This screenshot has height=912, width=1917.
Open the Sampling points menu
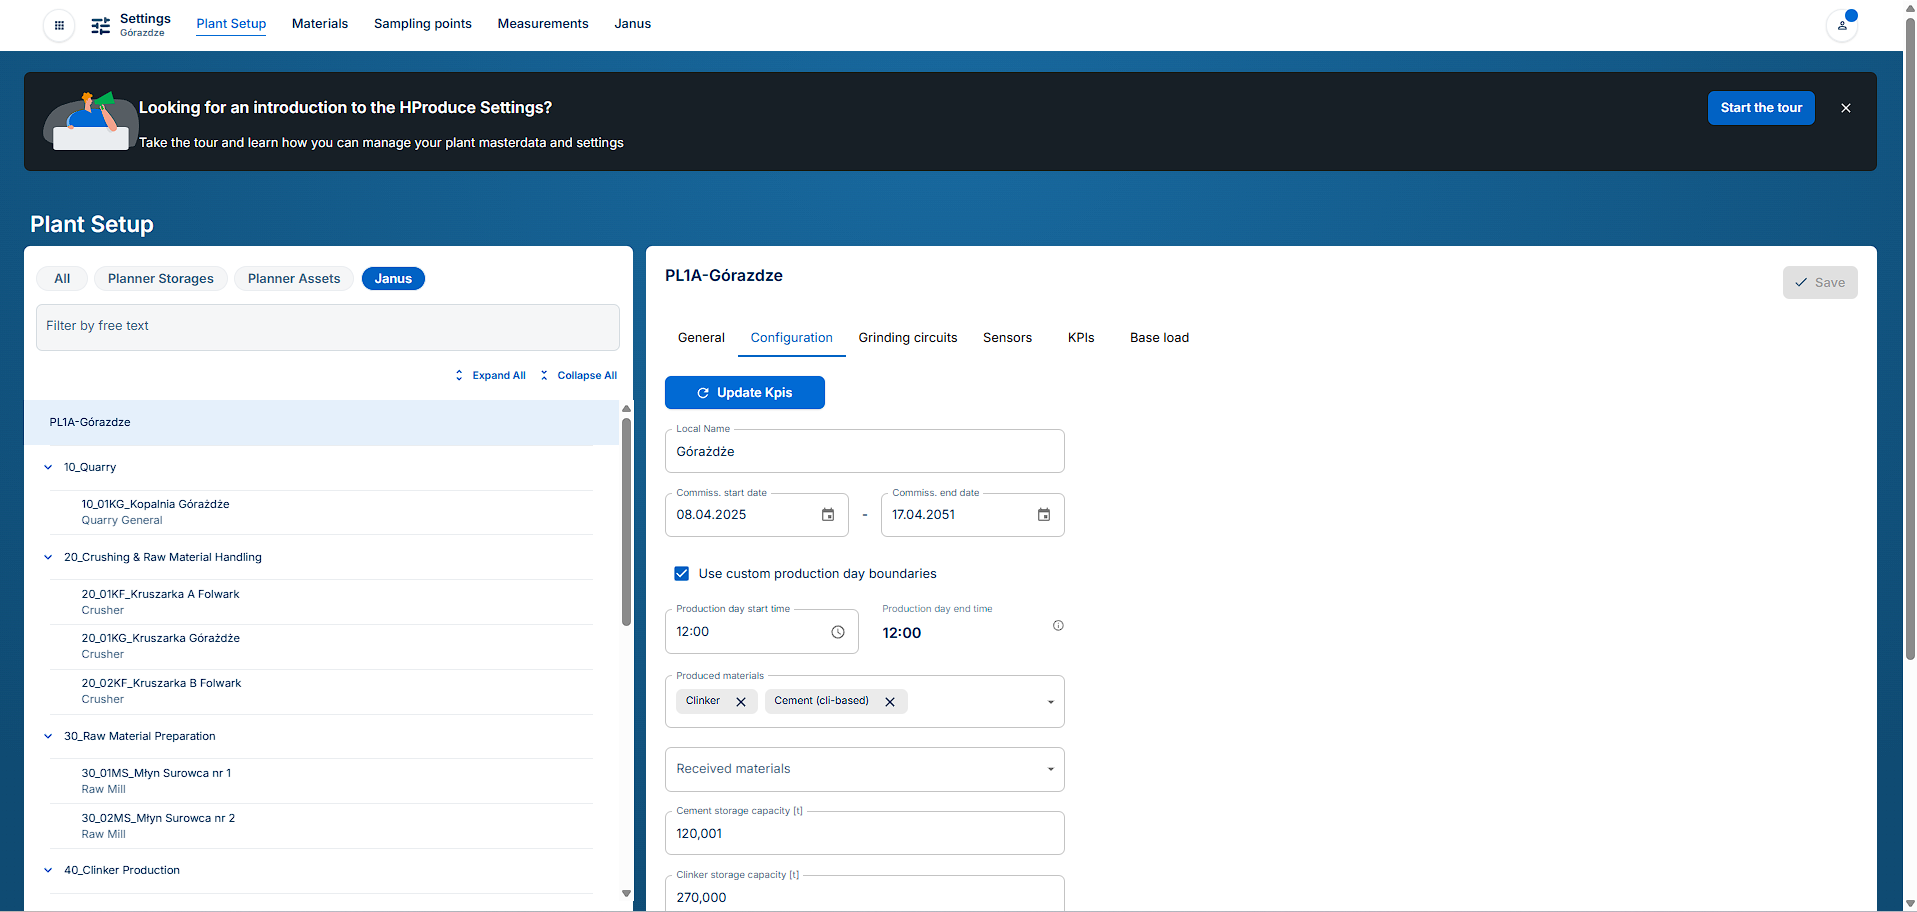pos(423,24)
